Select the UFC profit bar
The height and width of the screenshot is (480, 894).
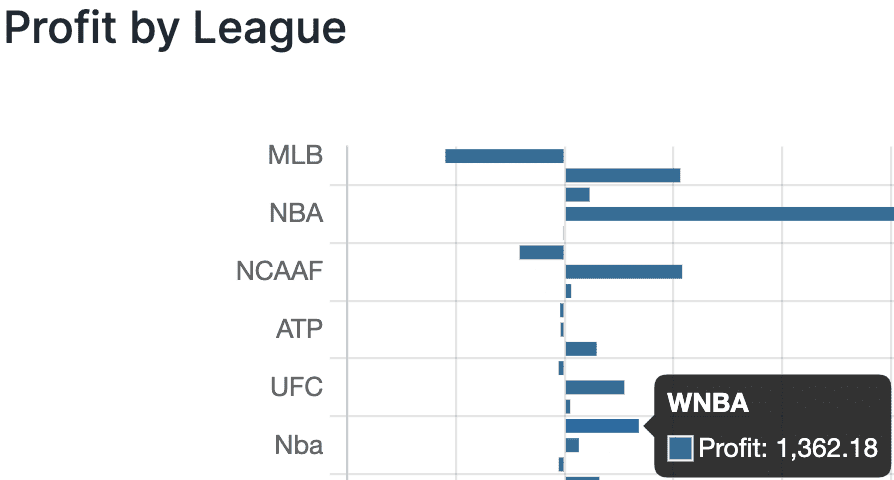pos(594,387)
